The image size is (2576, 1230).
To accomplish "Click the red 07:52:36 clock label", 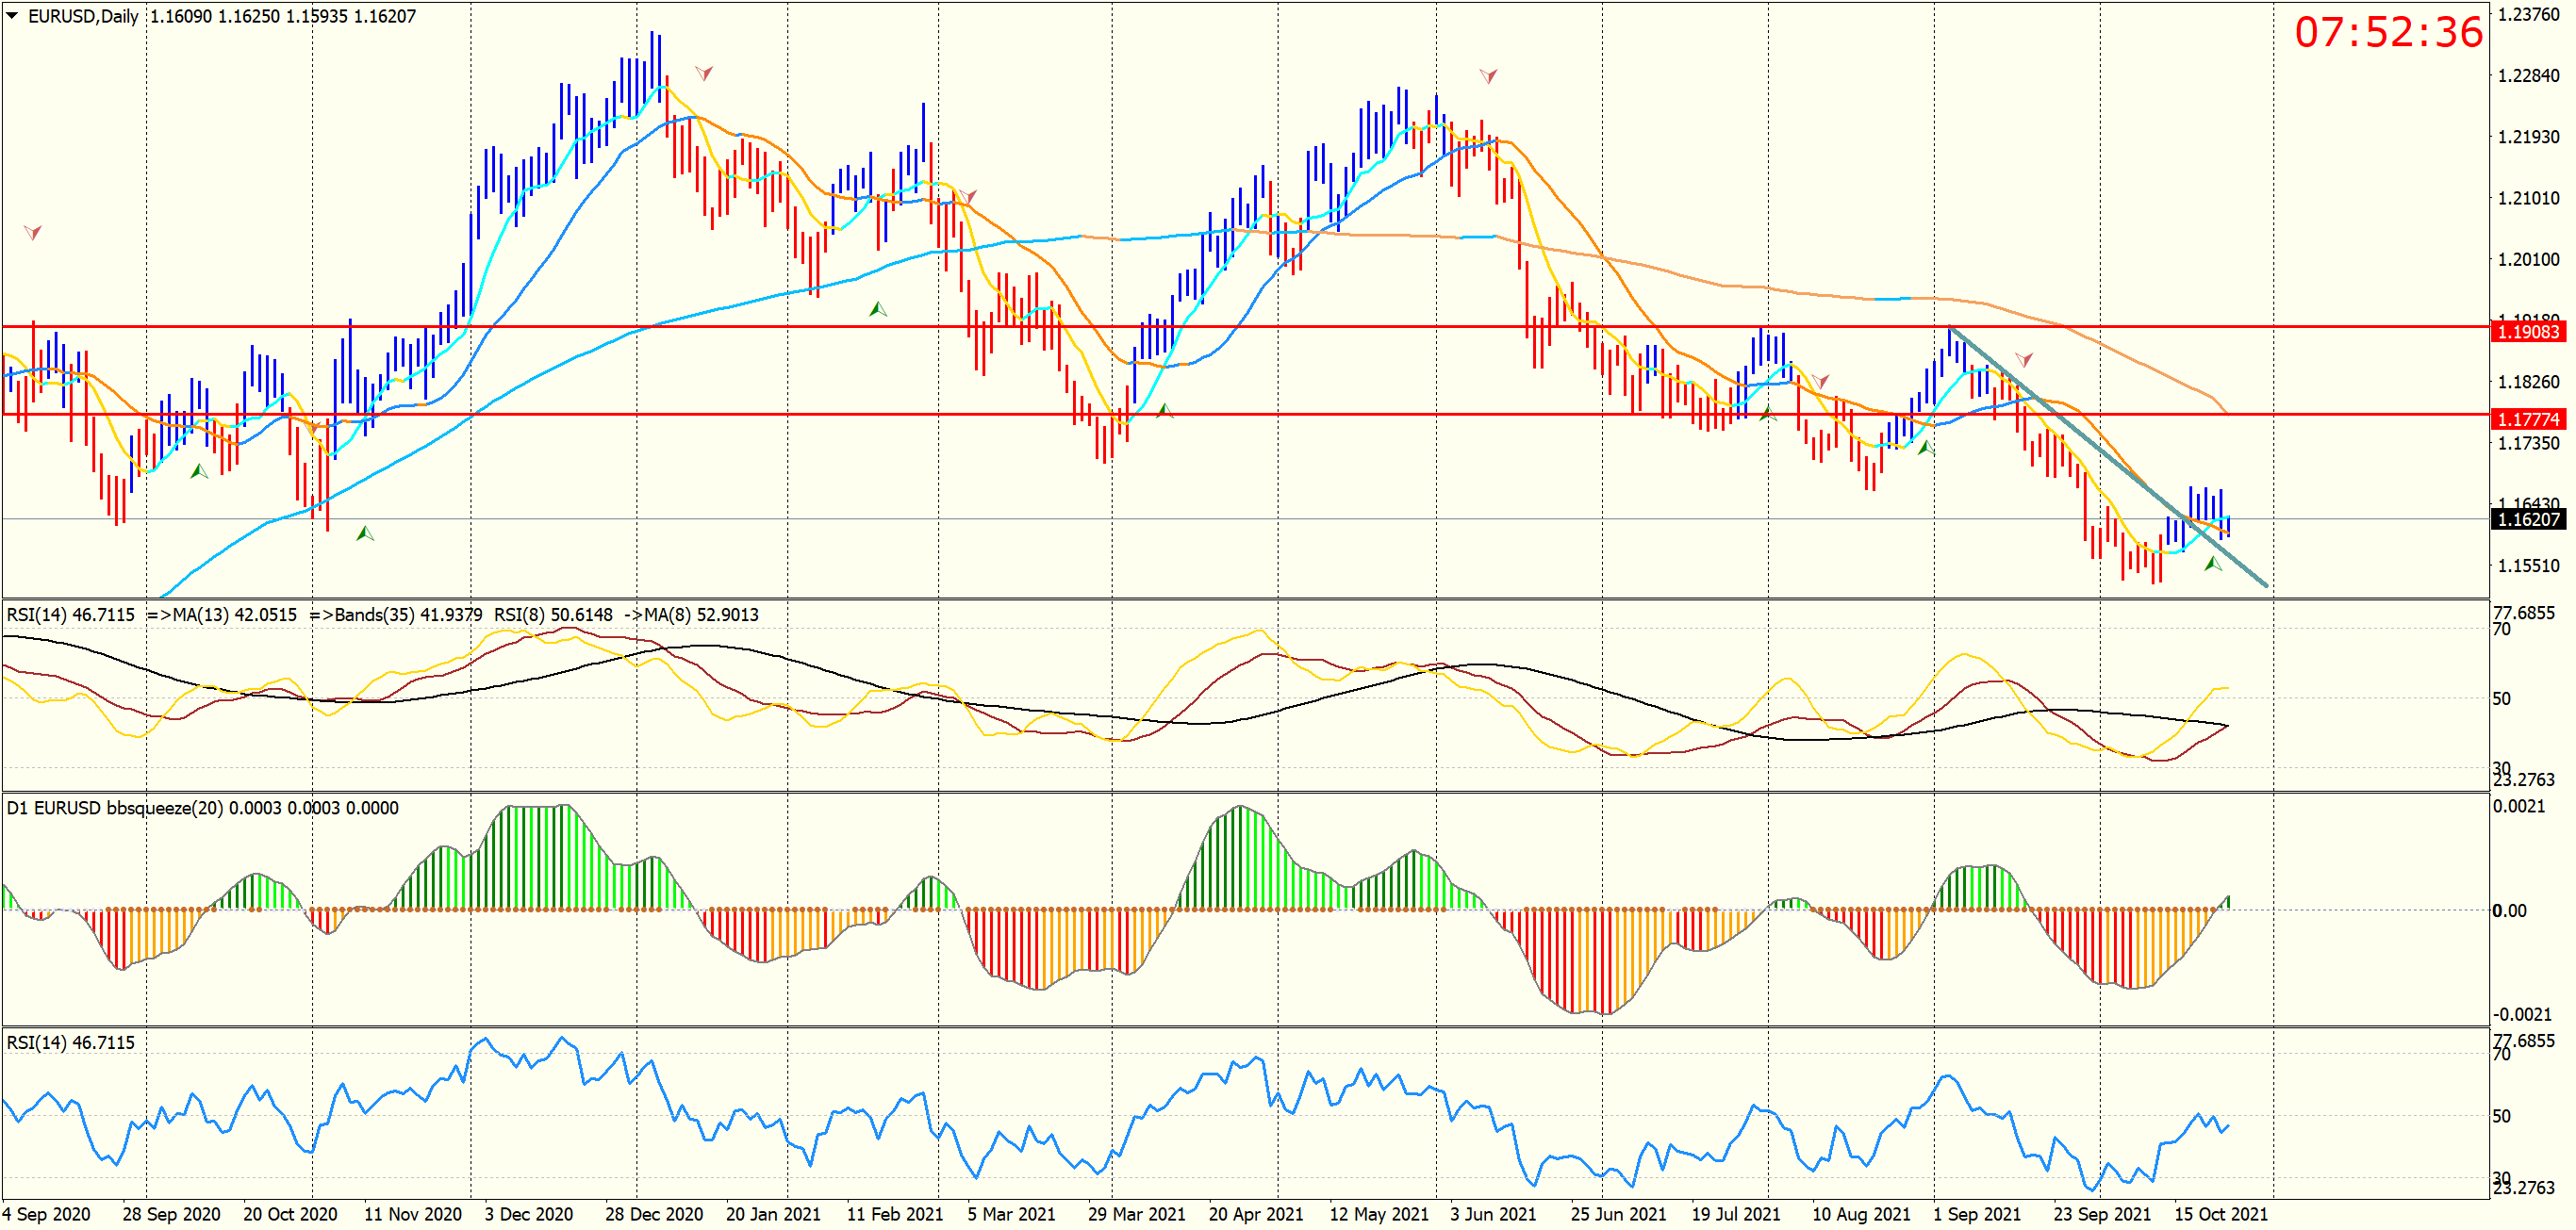I will [x=2388, y=32].
